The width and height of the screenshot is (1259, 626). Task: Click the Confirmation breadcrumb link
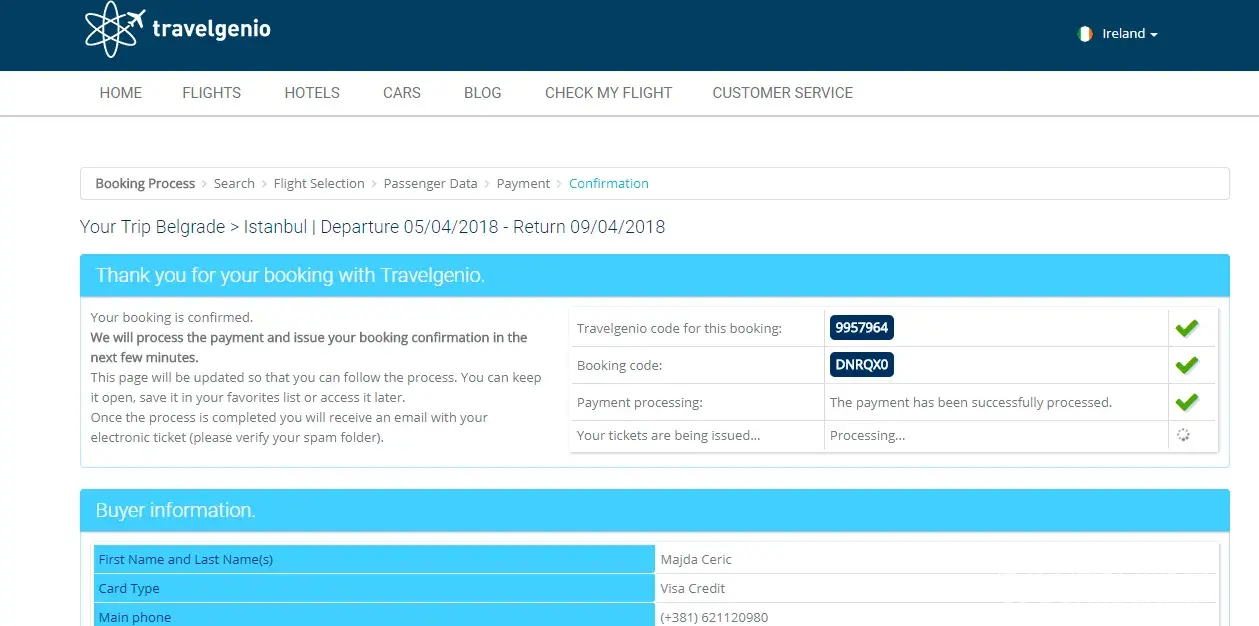(x=608, y=184)
